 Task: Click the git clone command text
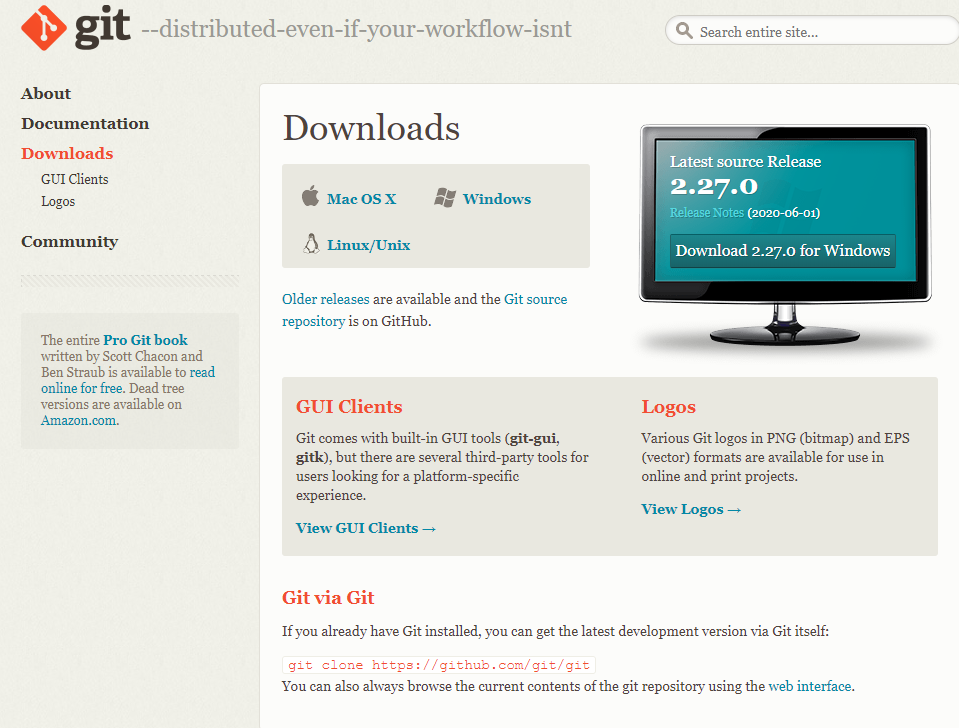click(439, 665)
